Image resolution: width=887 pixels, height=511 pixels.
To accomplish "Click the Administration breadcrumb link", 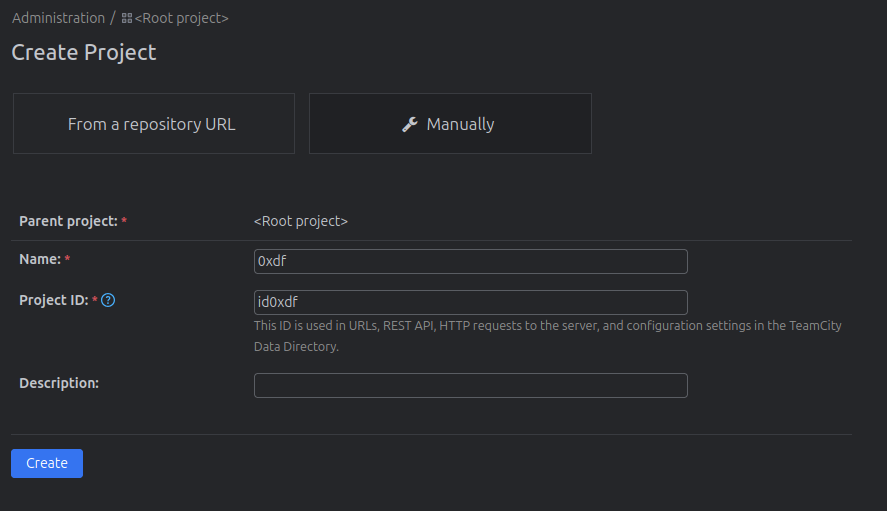I will [58, 18].
